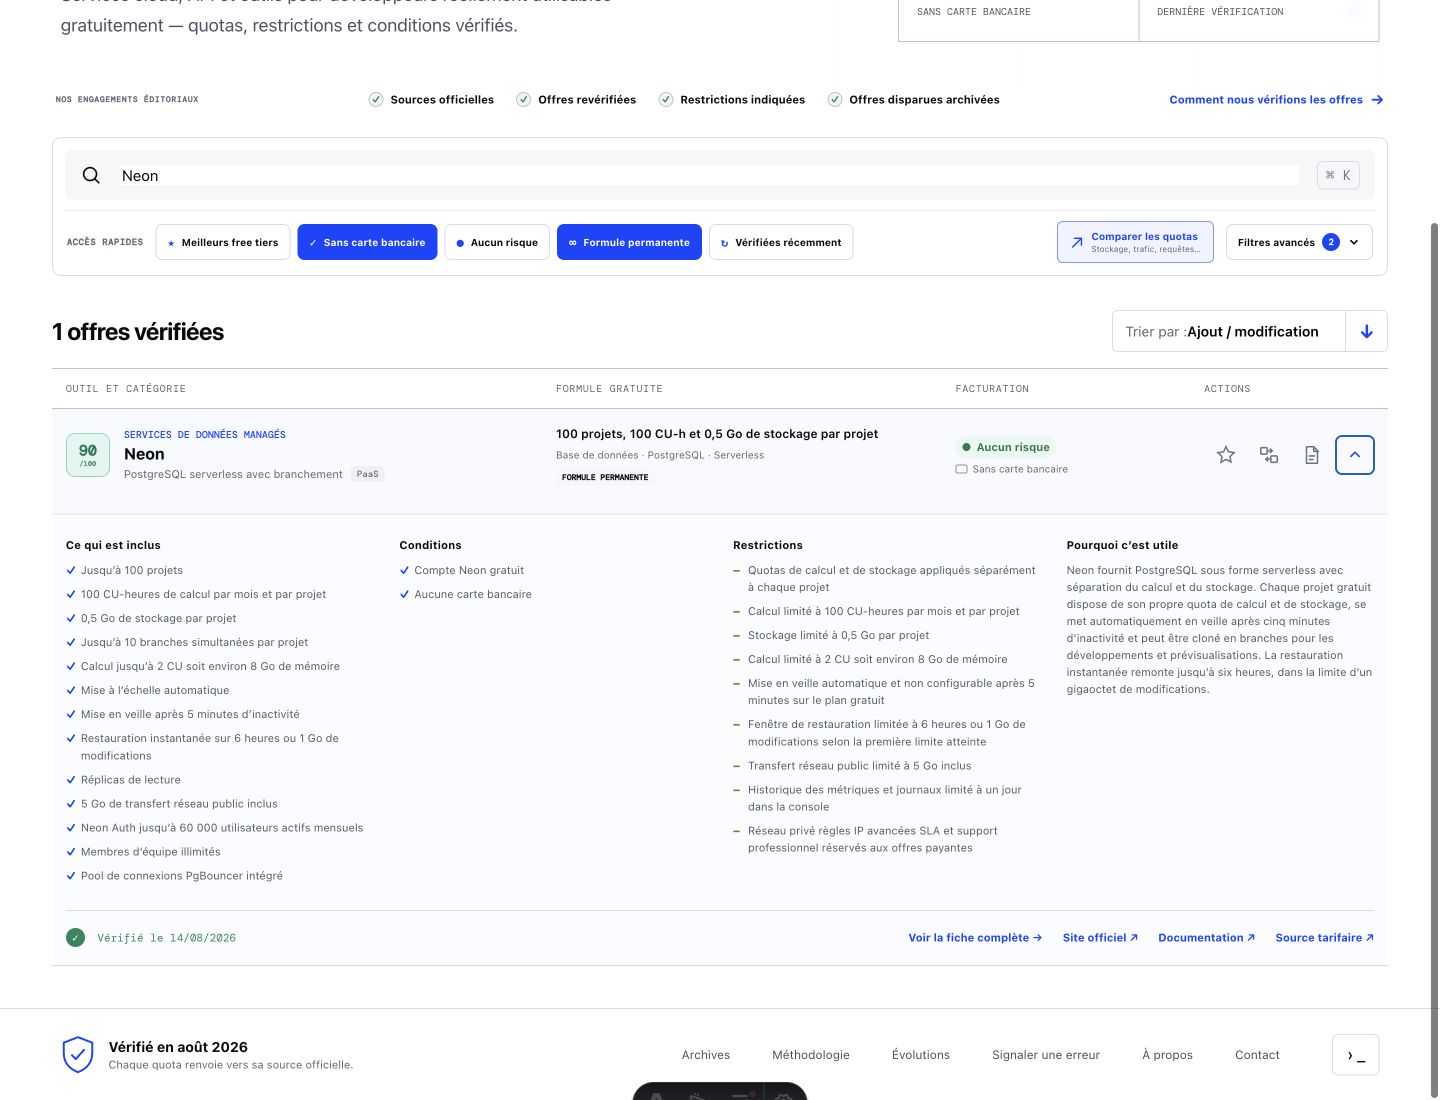The image size is (1440, 1100).
Task: Click FACTURATION column header
Action: 992,389
